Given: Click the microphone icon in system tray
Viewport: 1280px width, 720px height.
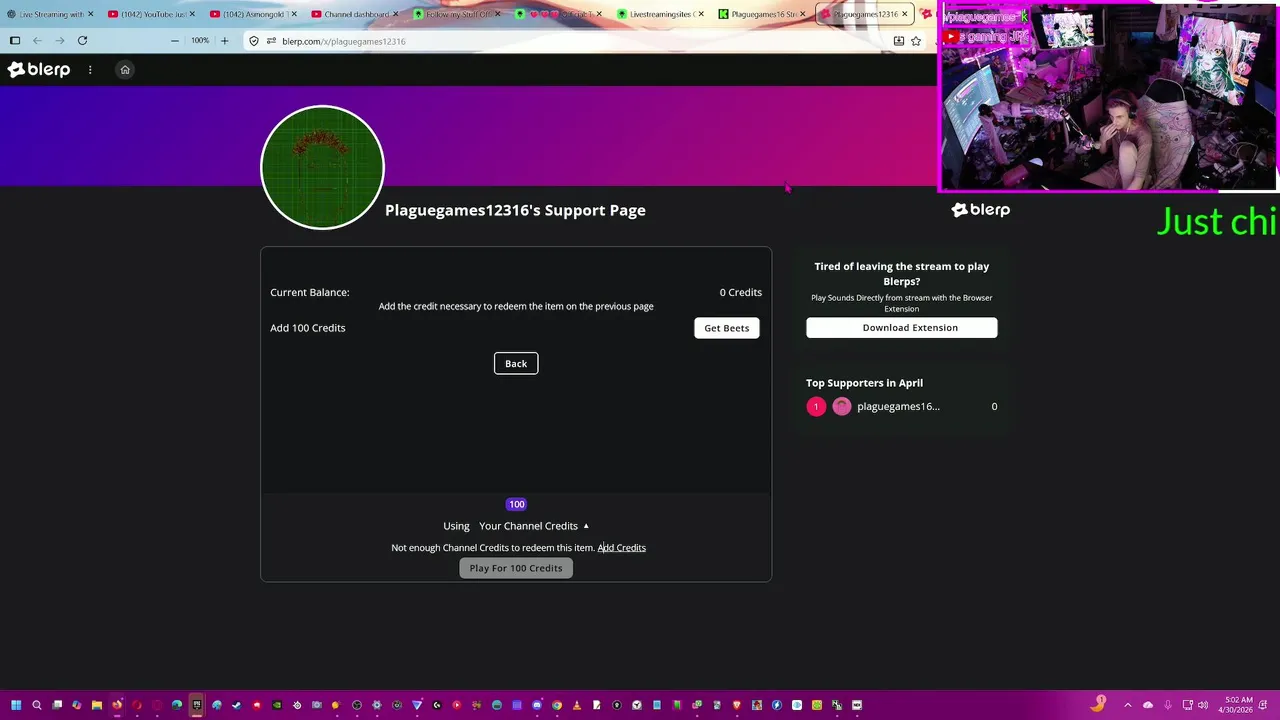Looking at the screenshot, I should pos(1167,705).
